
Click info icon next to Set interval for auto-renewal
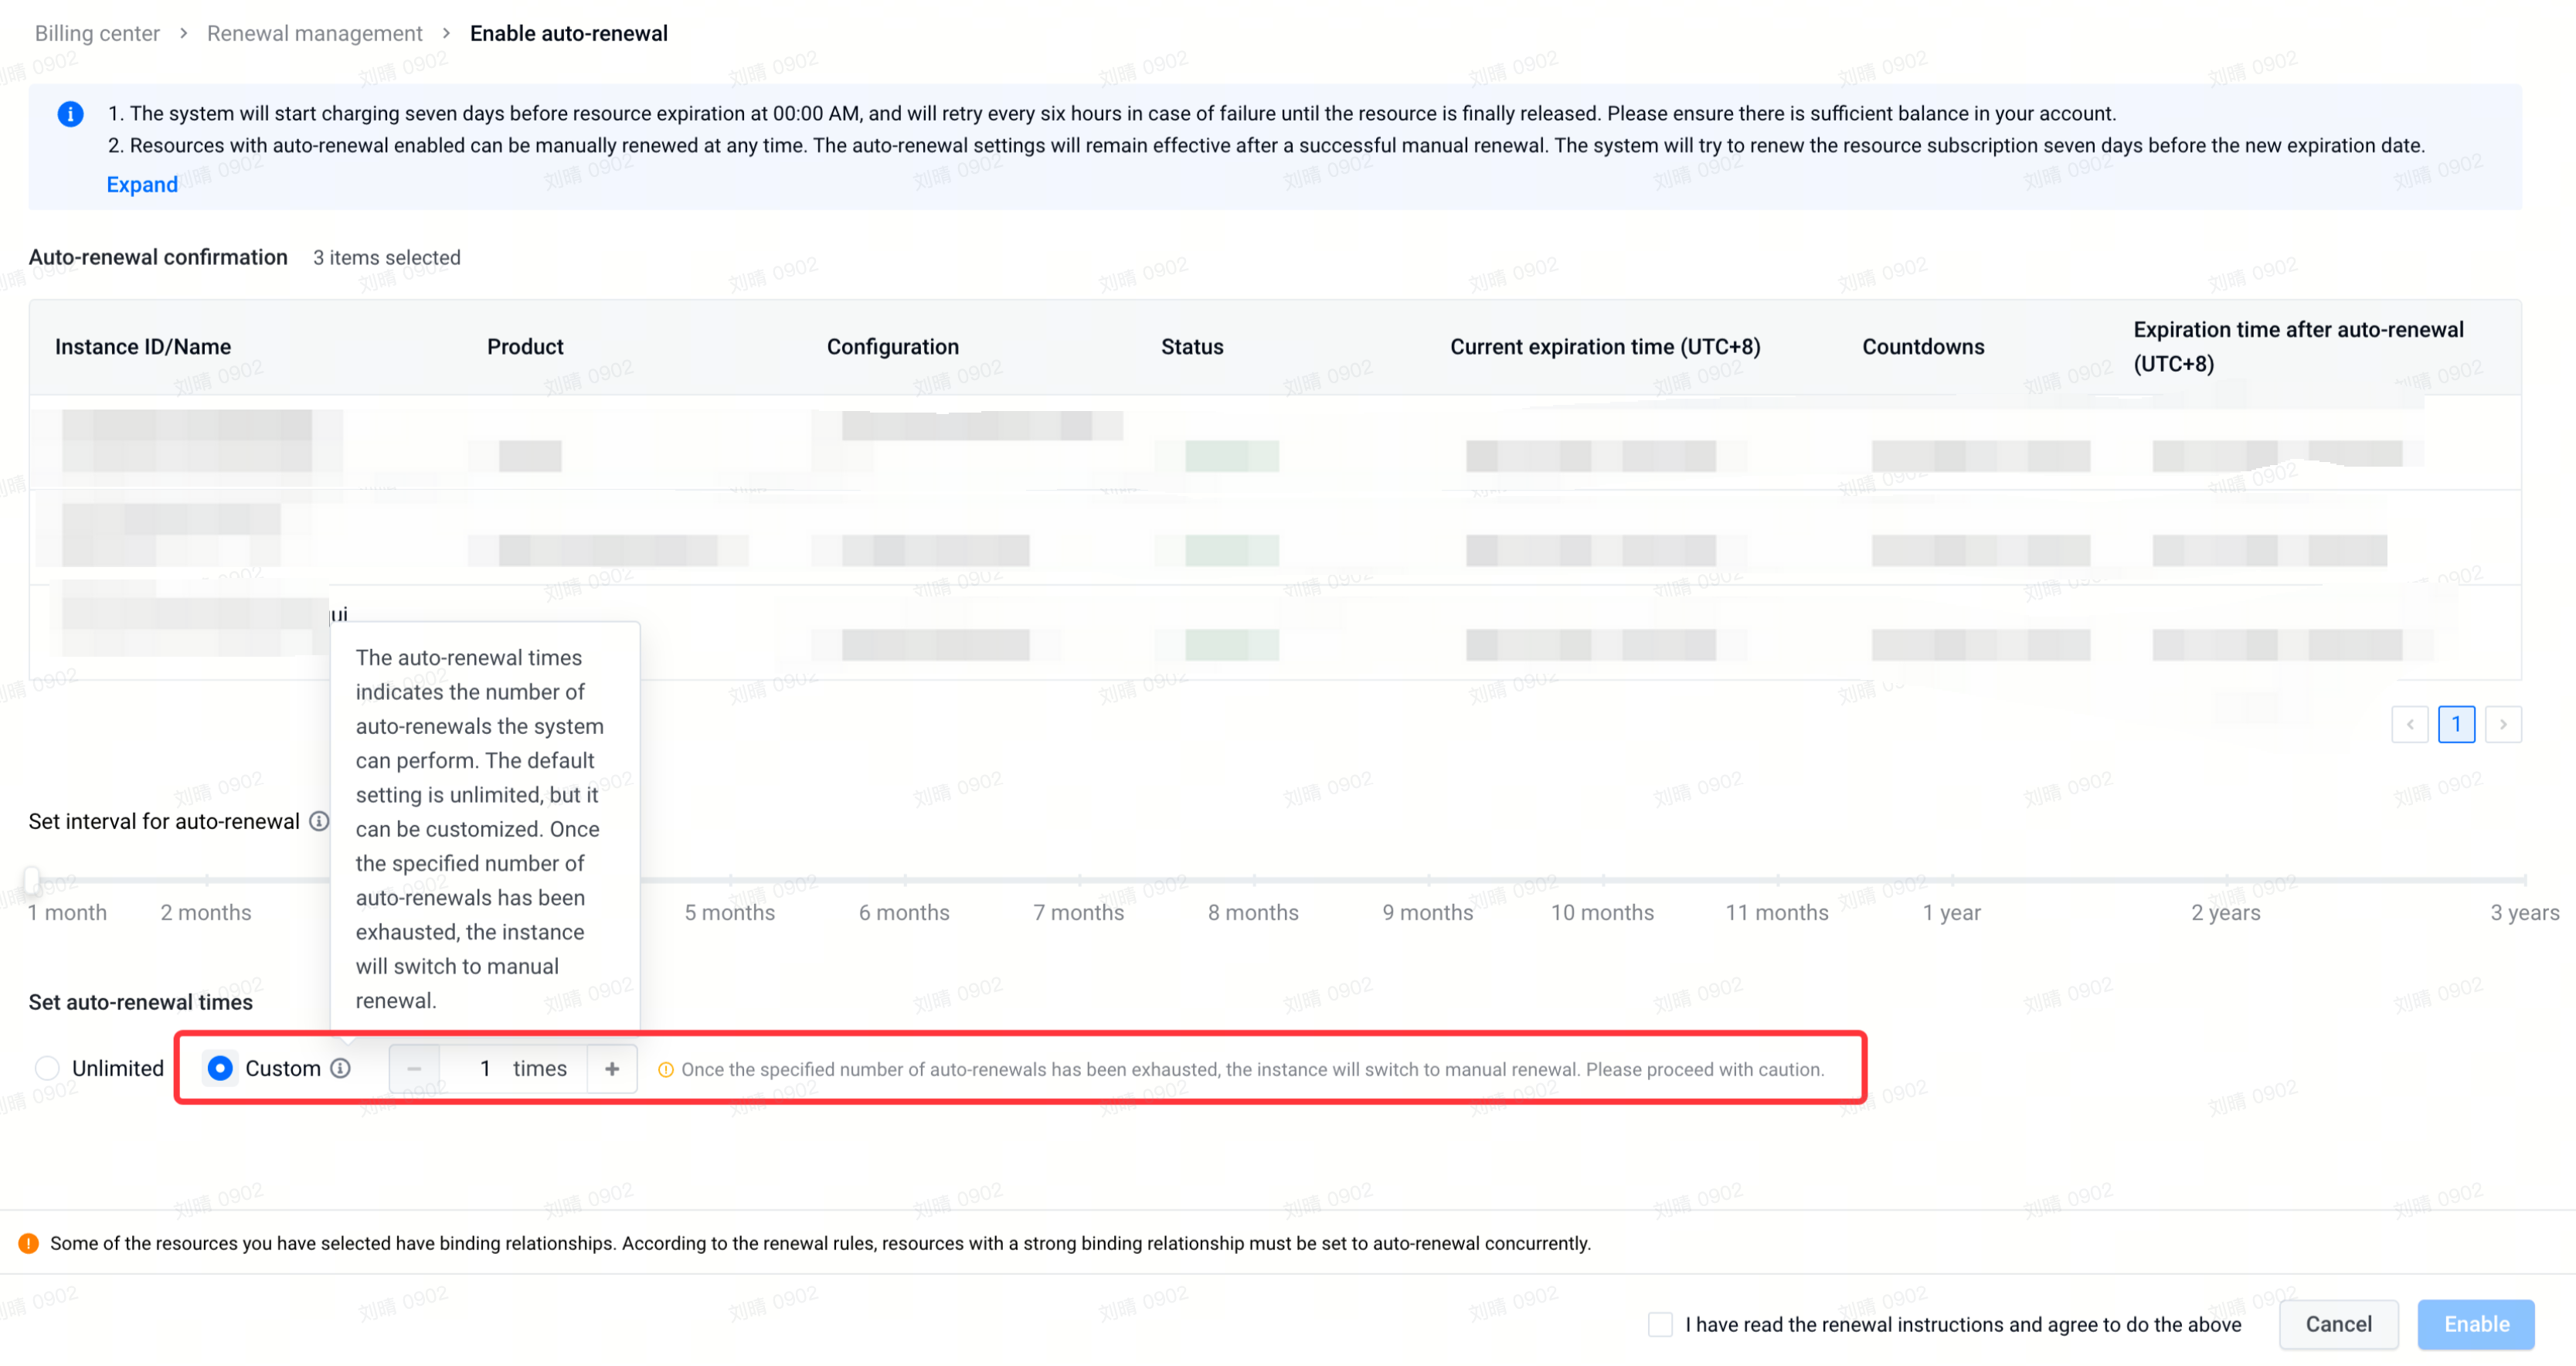click(x=319, y=821)
